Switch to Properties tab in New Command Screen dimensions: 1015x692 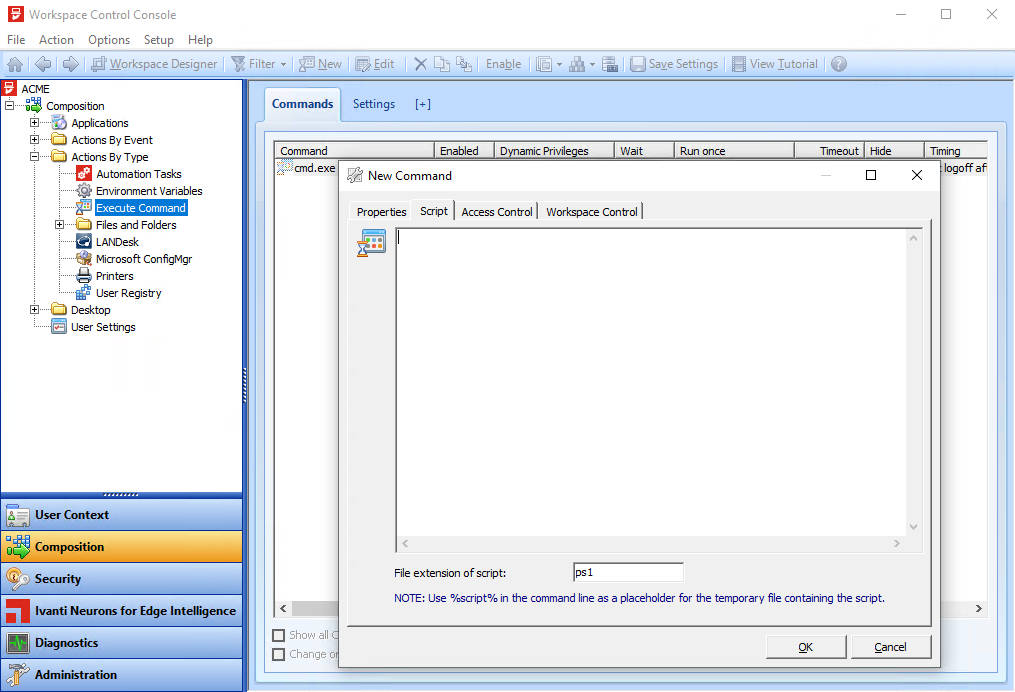[381, 212]
